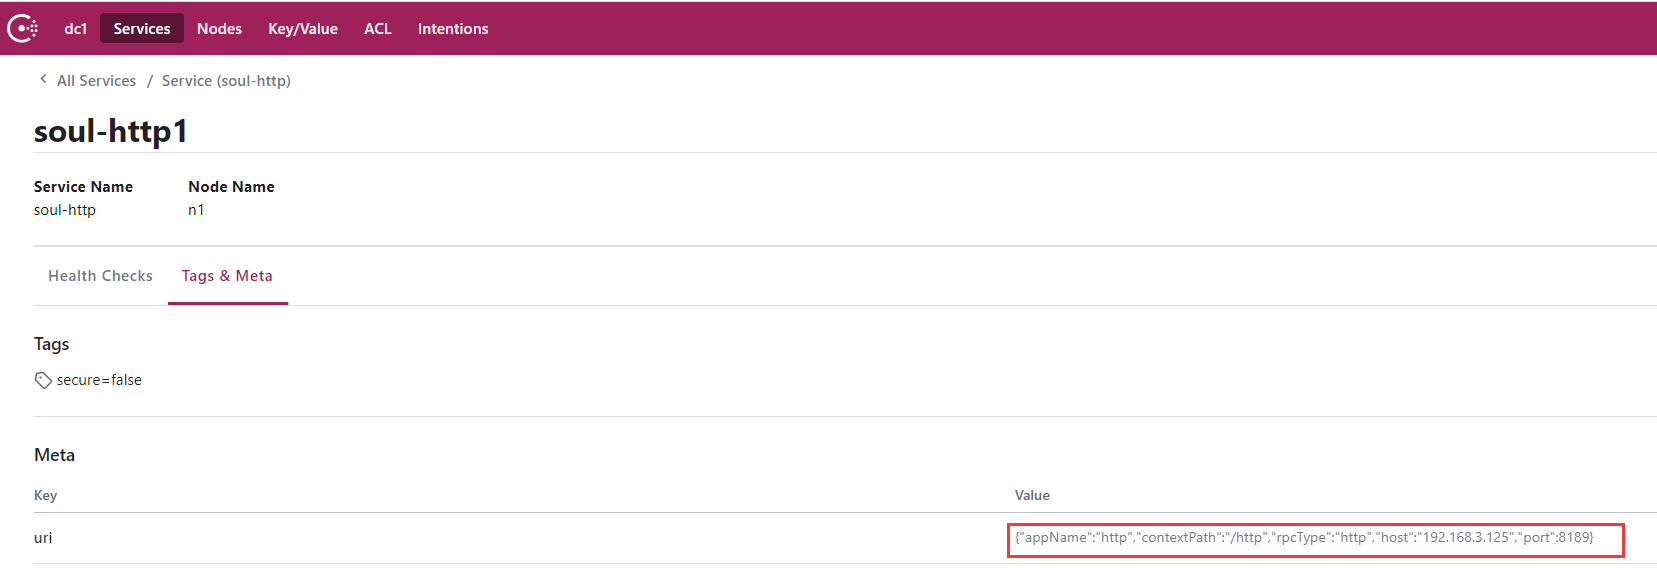The image size is (1657, 581).
Task: Return to All Services via breadcrumb
Action: tap(96, 81)
